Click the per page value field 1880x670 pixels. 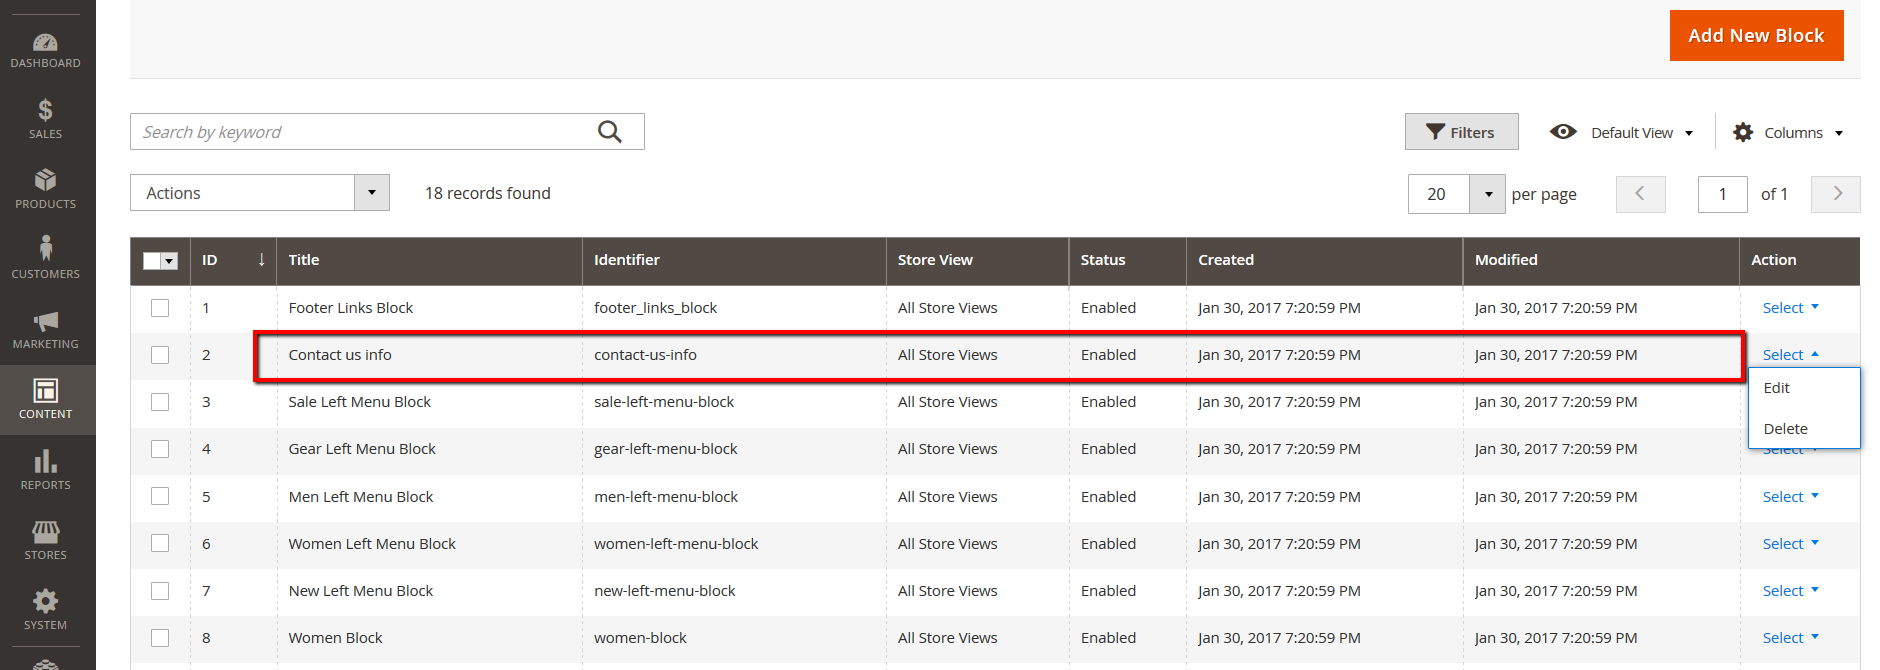[x=1438, y=194]
